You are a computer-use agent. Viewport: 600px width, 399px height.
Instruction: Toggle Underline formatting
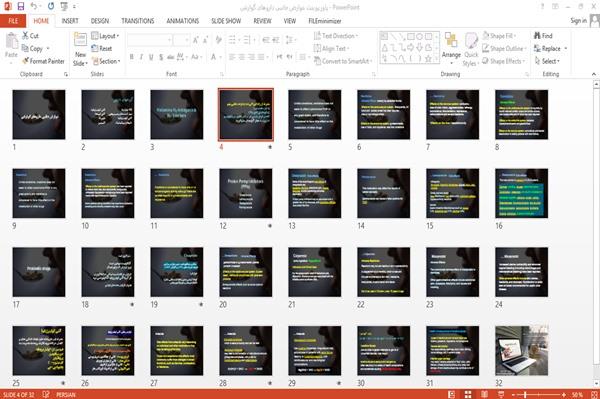coord(151,57)
